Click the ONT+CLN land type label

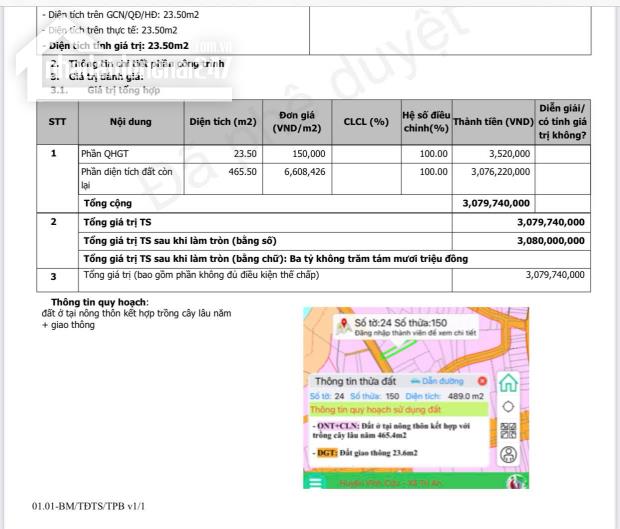(x=336, y=426)
